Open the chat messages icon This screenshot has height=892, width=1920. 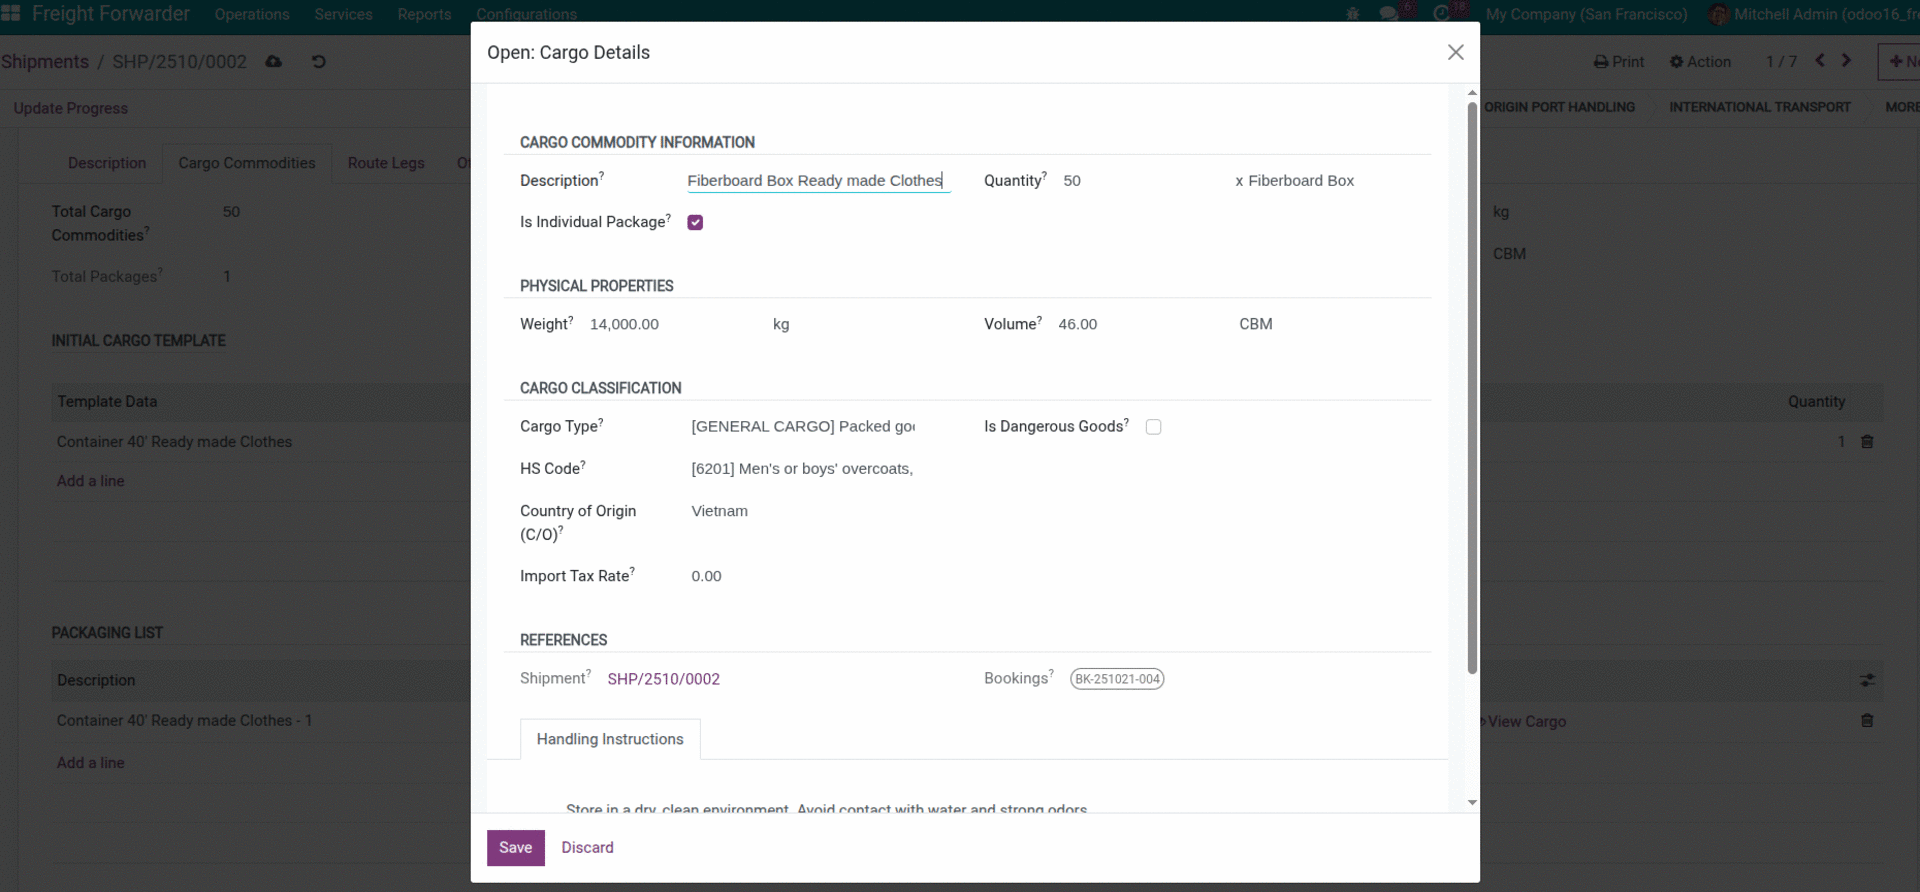[x=1389, y=14]
